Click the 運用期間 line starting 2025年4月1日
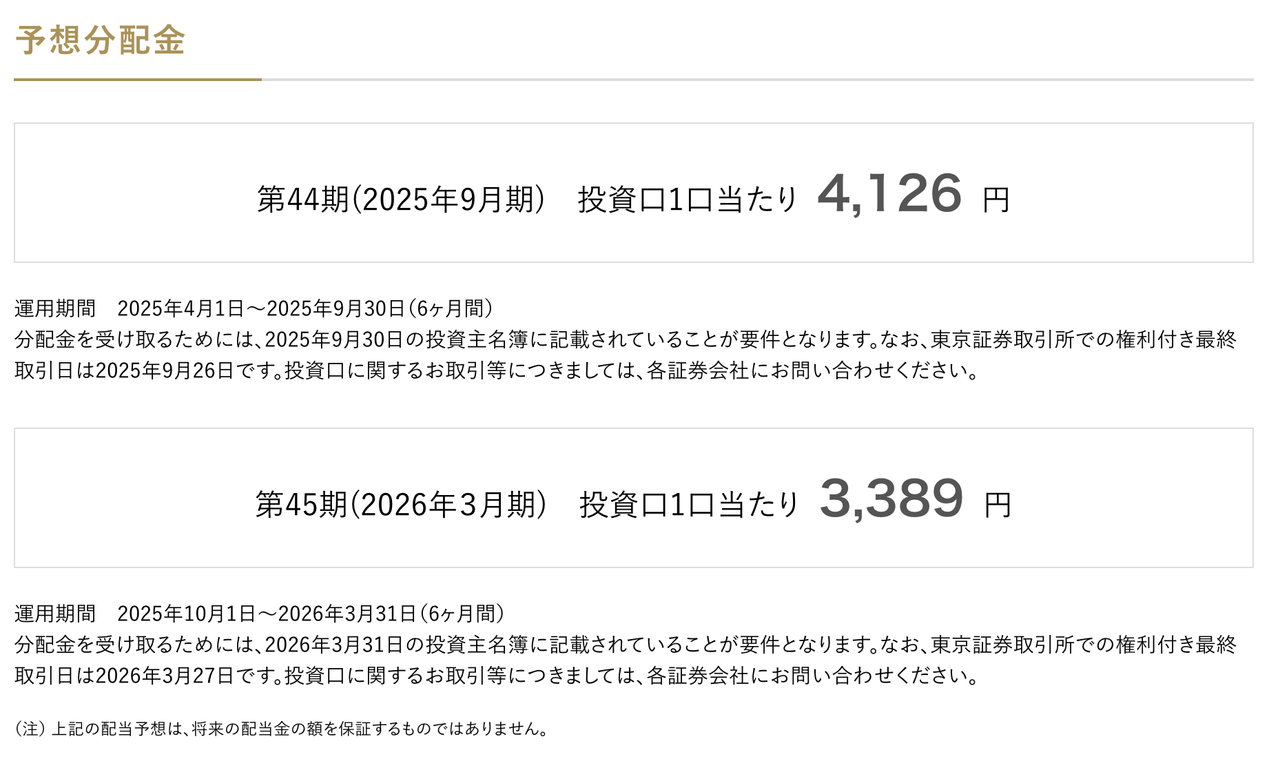 click(x=254, y=307)
